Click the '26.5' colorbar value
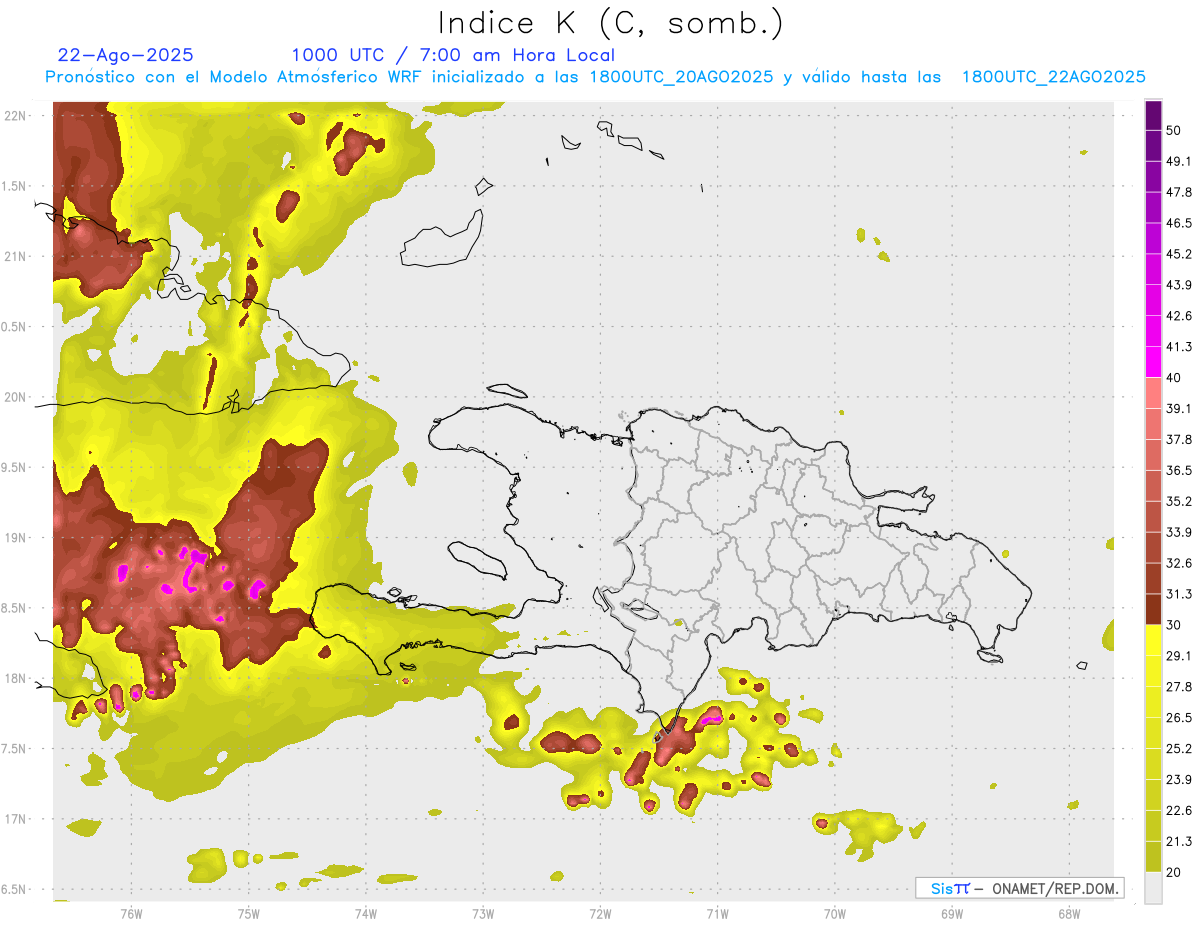1200x927 pixels. [1179, 718]
